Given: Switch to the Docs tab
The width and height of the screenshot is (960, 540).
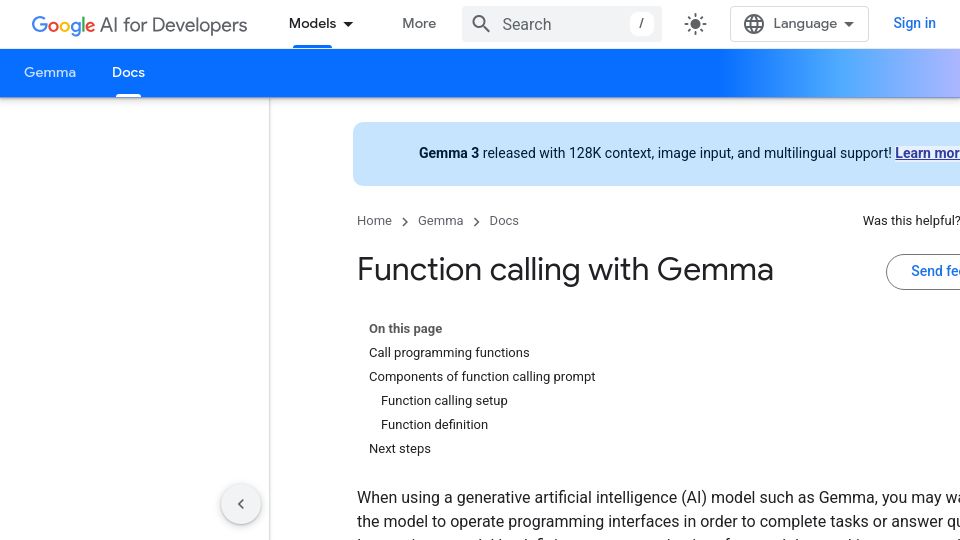Looking at the screenshot, I should tap(129, 72).
